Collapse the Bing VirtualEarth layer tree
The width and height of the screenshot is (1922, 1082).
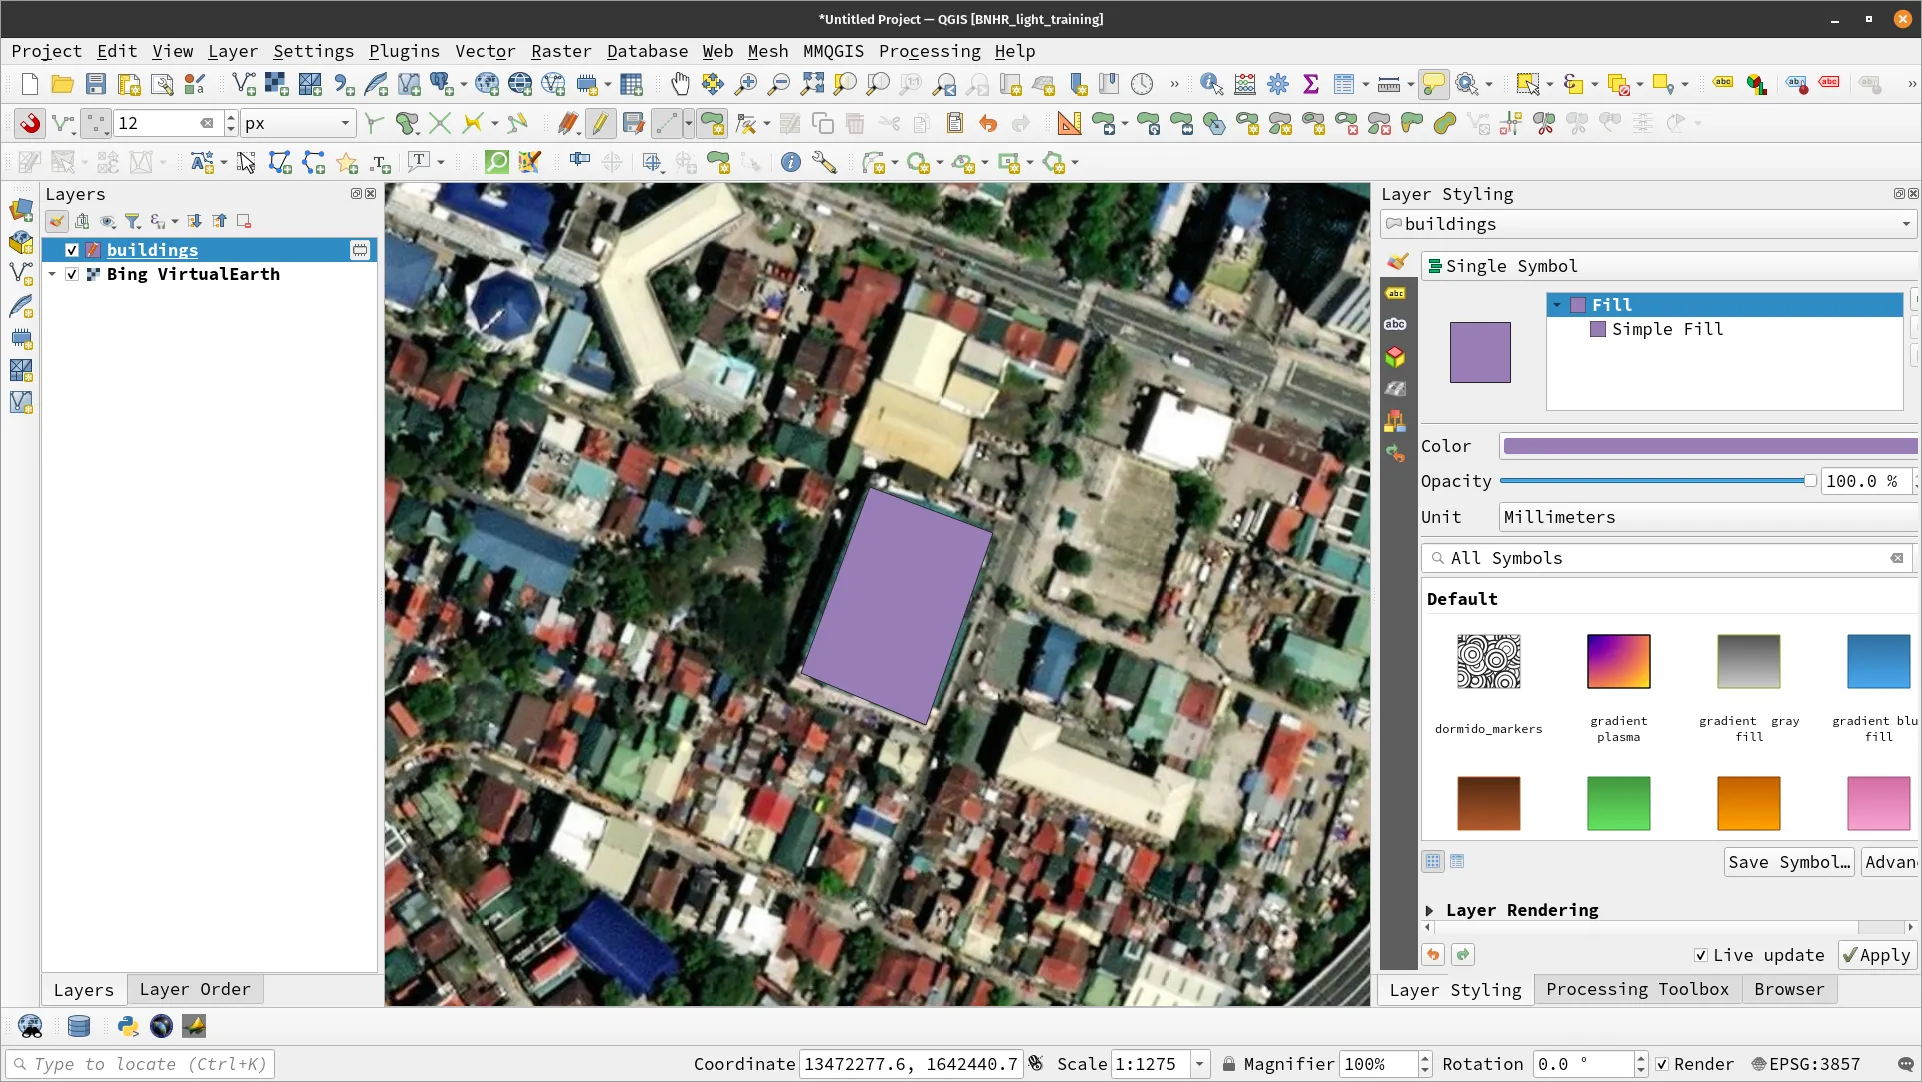[x=52, y=274]
